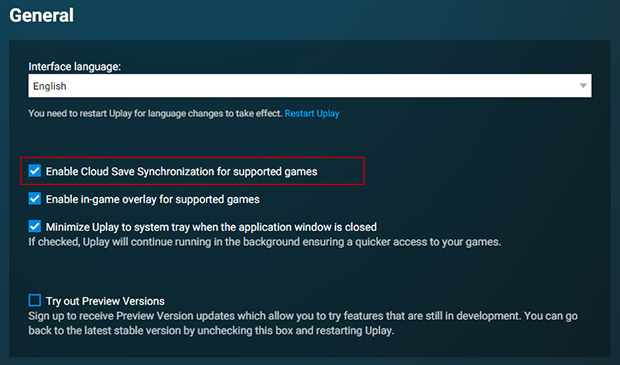Click the 'If checked, Uplay will continue' description
Viewport: 620px width, 365px height.
click(265, 242)
